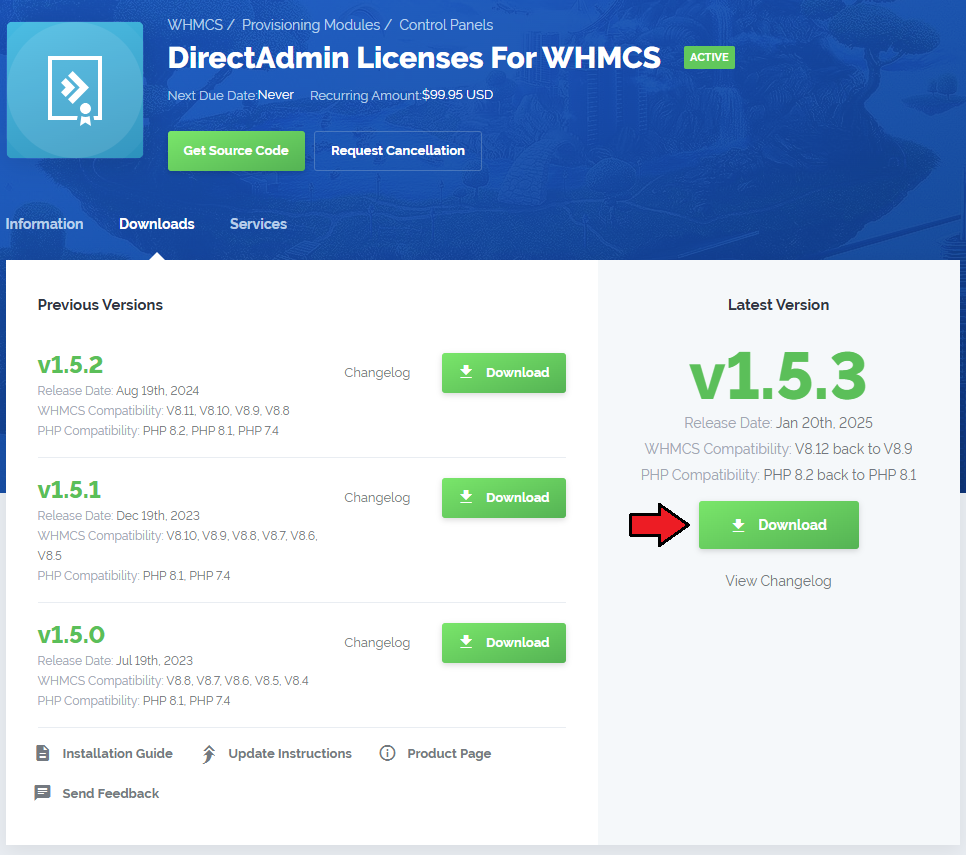
Task: Click the Installation Guide document icon
Action: pos(43,753)
